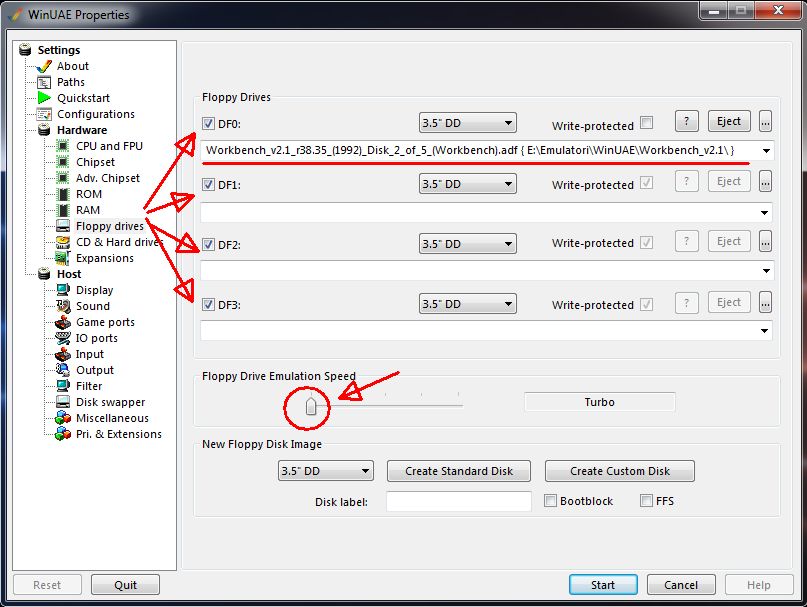Select Expansions in the Hardware tree

(x=105, y=258)
